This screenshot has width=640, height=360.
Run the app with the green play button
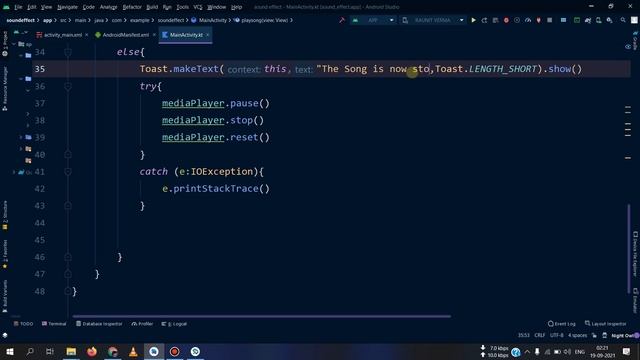click(473, 20)
